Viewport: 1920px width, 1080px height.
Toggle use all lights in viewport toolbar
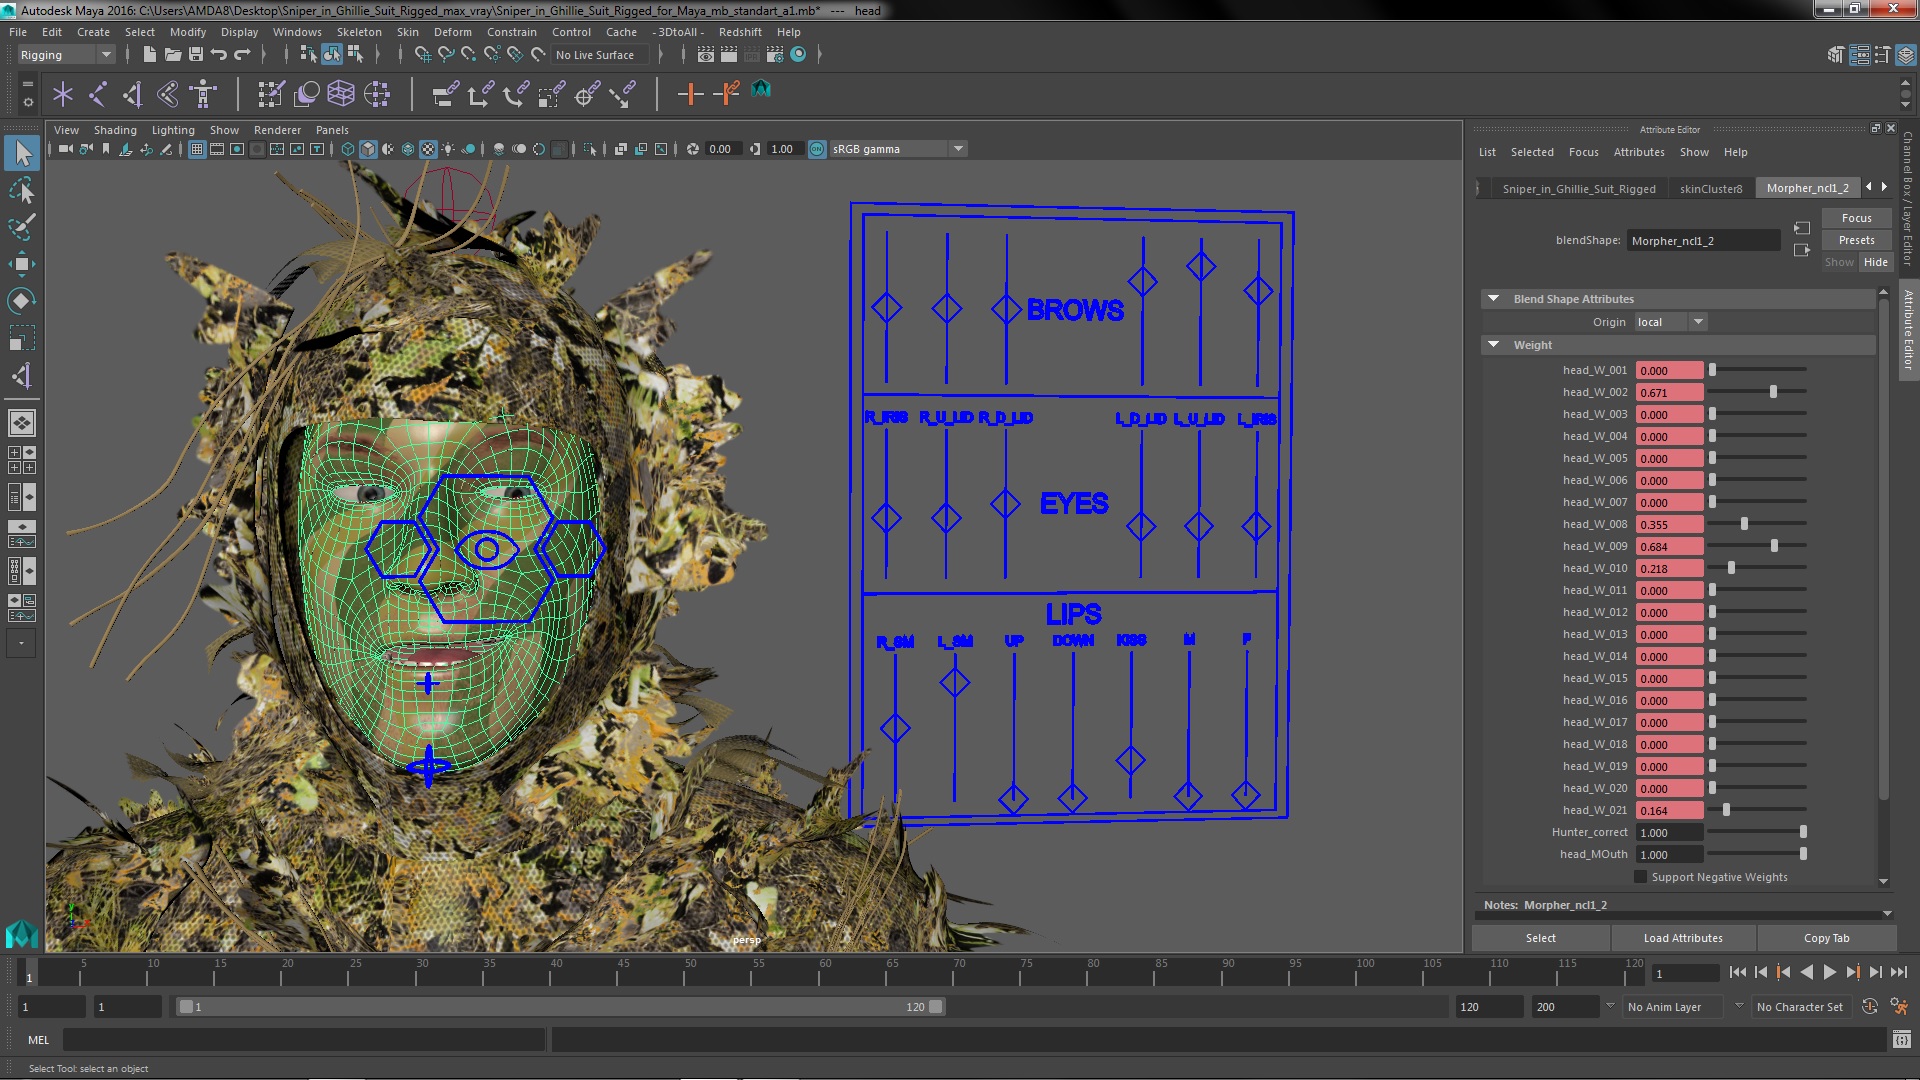coord(448,149)
